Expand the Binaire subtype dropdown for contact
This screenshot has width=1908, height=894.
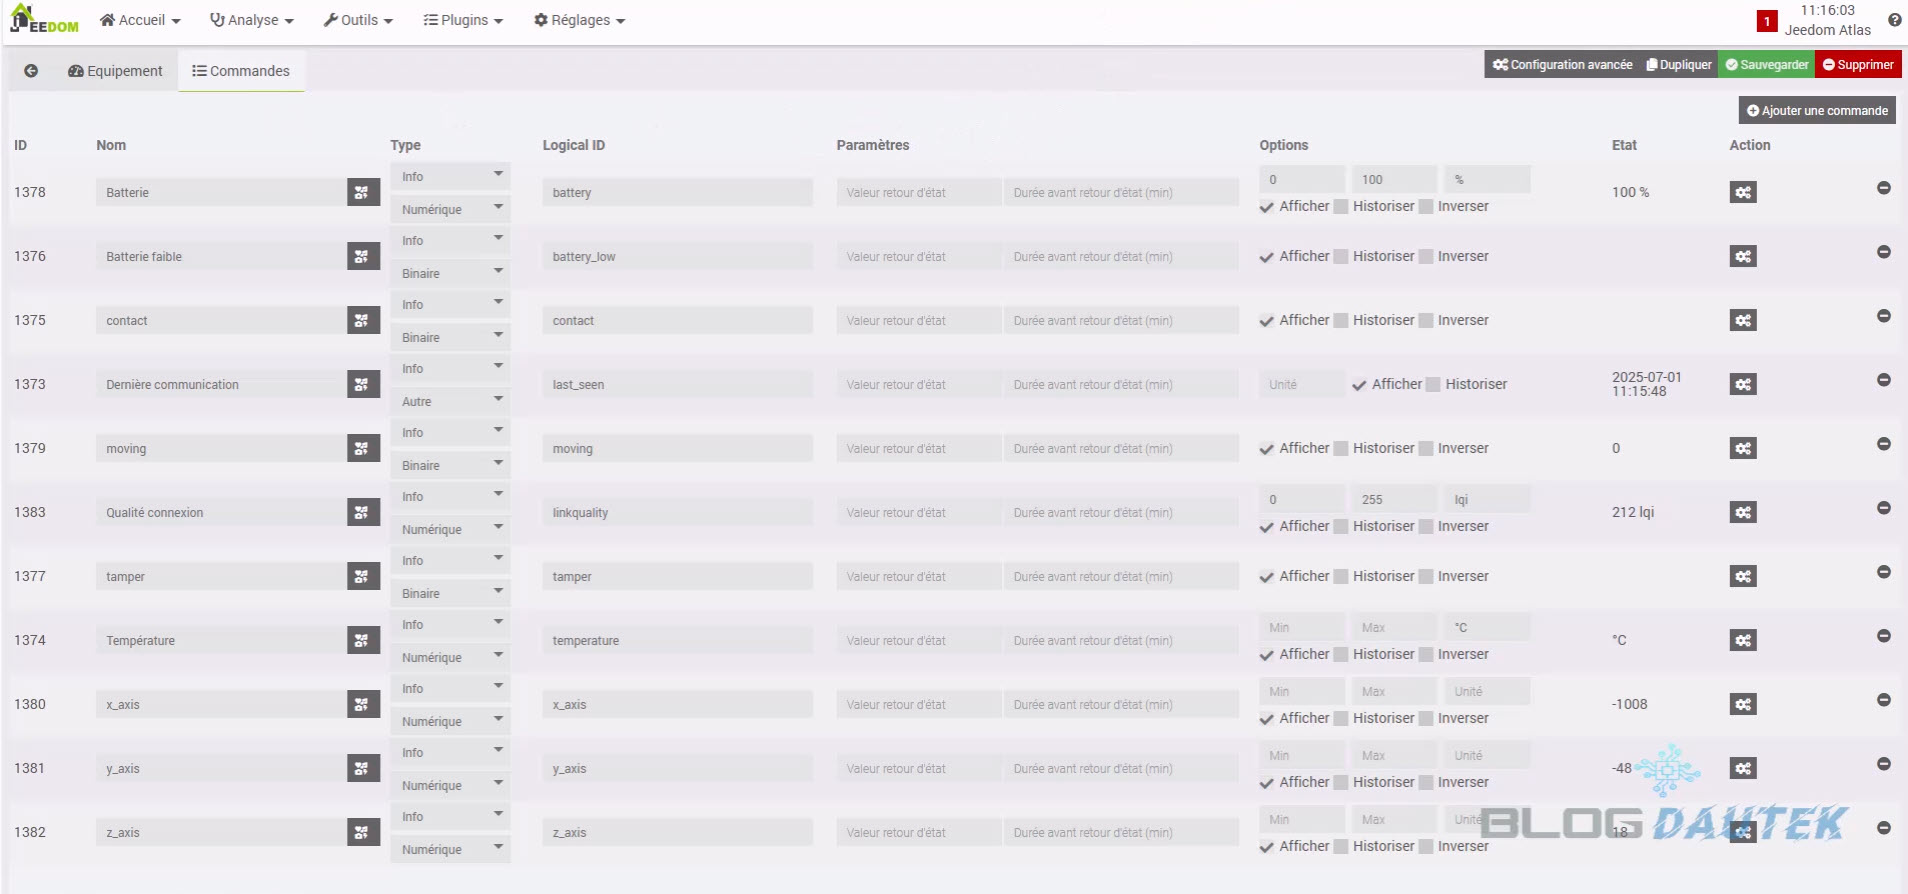(x=450, y=337)
